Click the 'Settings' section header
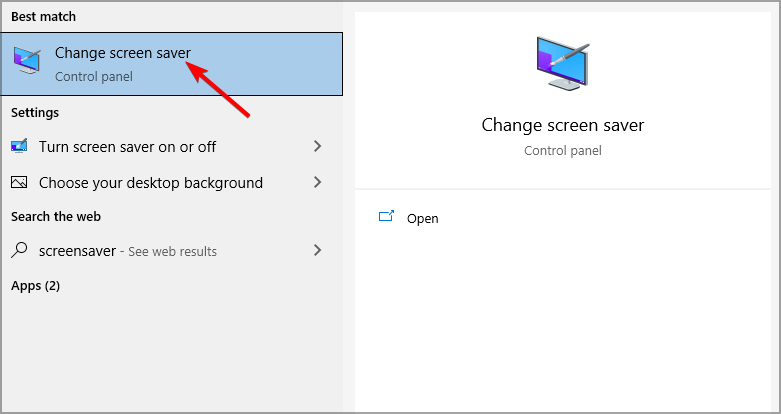This screenshot has height=414, width=781. (x=35, y=113)
